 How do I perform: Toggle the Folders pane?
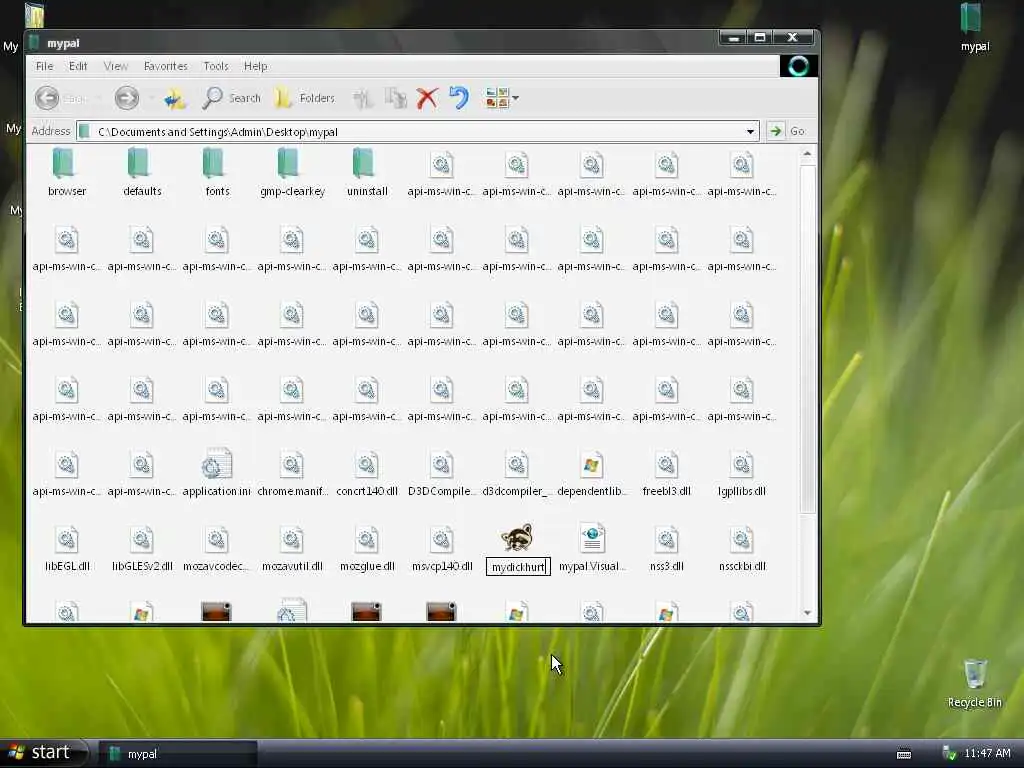(x=304, y=98)
